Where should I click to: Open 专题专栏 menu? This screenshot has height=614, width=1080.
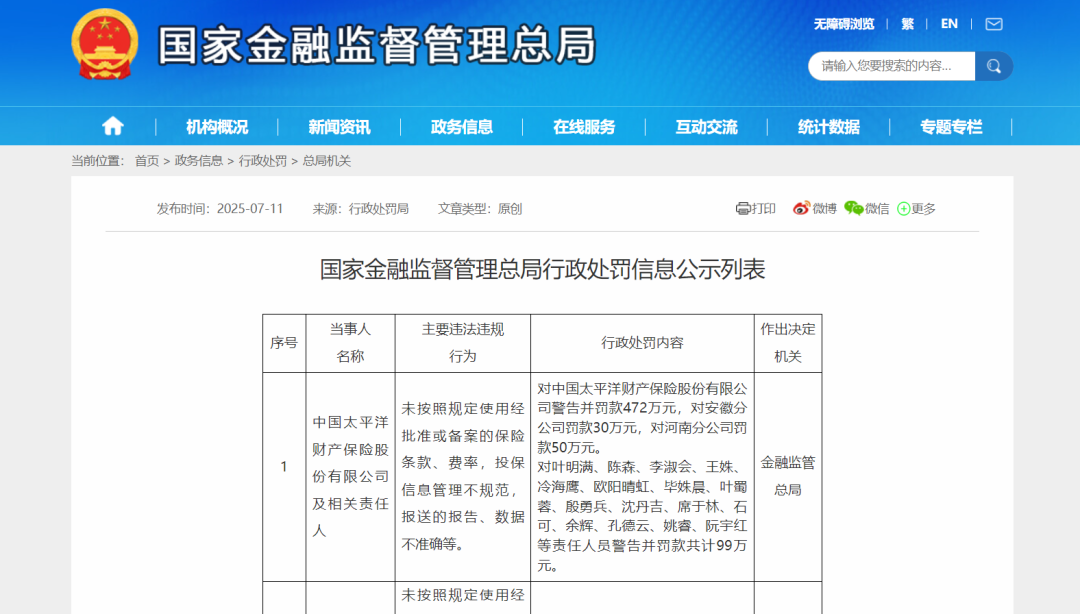[x=951, y=127]
